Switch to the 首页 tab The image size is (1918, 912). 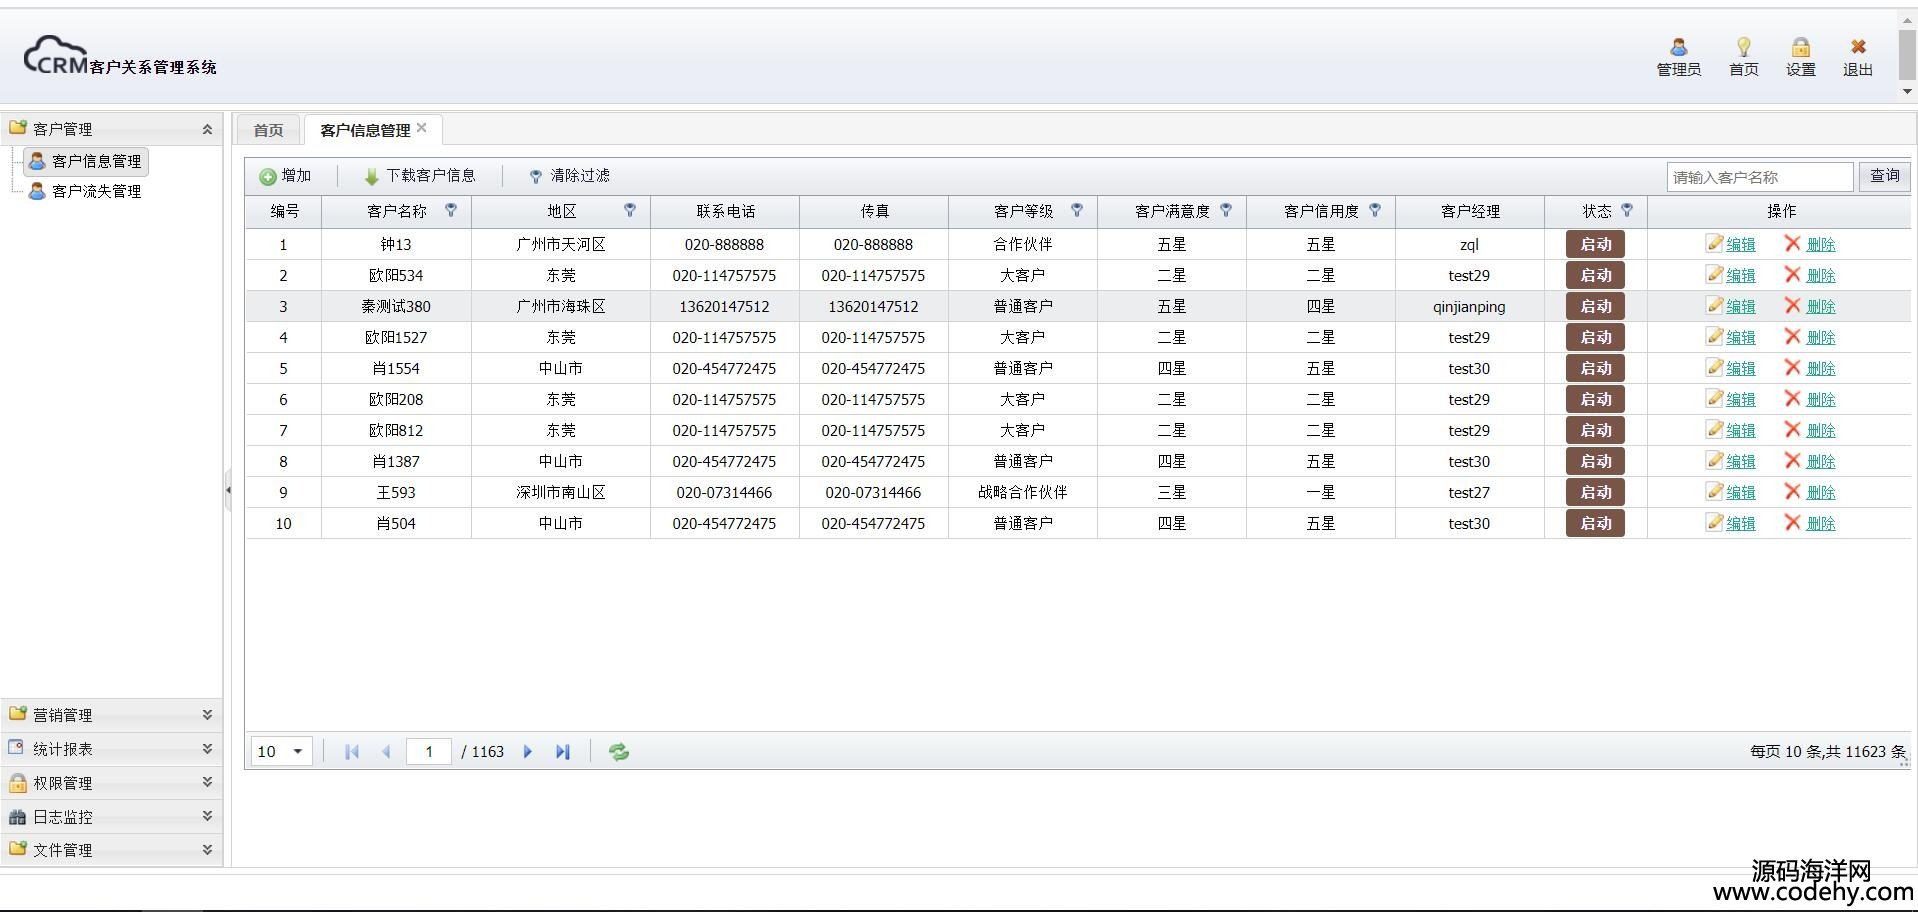[x=268, y=130]
